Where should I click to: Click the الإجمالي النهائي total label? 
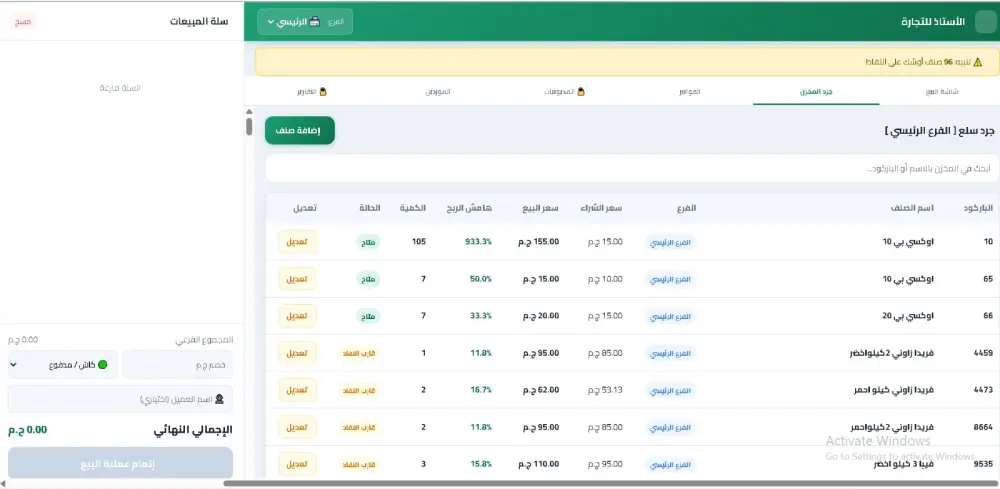pyautogui.click(x=193, y=430)
